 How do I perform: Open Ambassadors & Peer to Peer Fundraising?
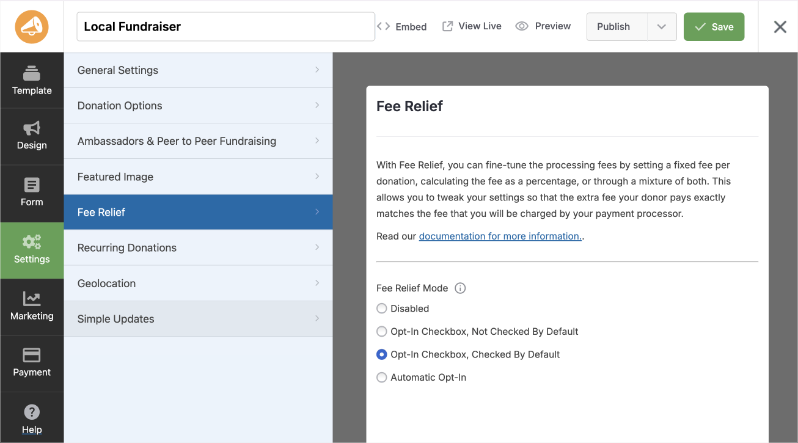[x=198, y=141]
